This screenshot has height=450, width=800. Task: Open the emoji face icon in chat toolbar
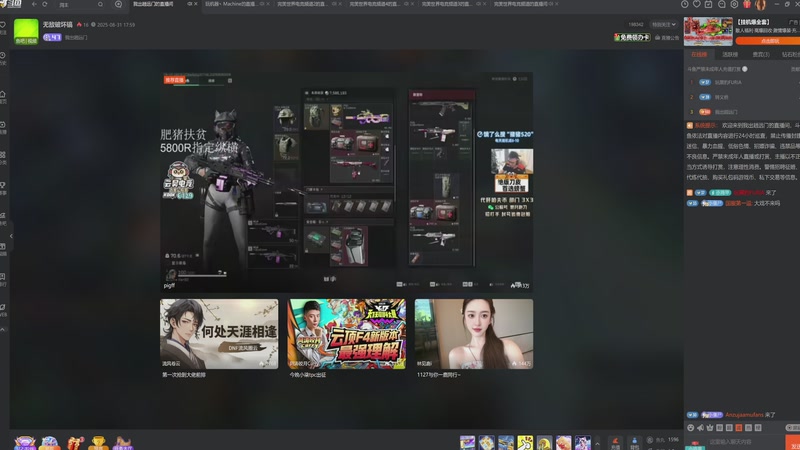click(x=691, y=428)
